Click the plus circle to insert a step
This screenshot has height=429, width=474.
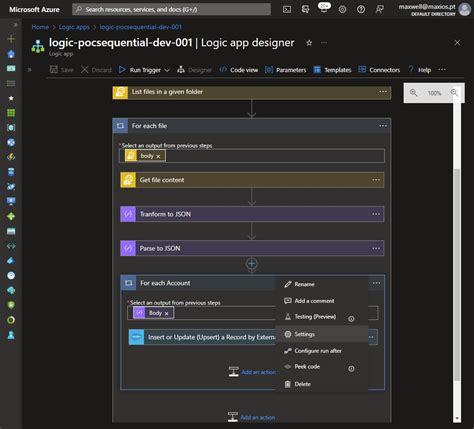(252, 264)
